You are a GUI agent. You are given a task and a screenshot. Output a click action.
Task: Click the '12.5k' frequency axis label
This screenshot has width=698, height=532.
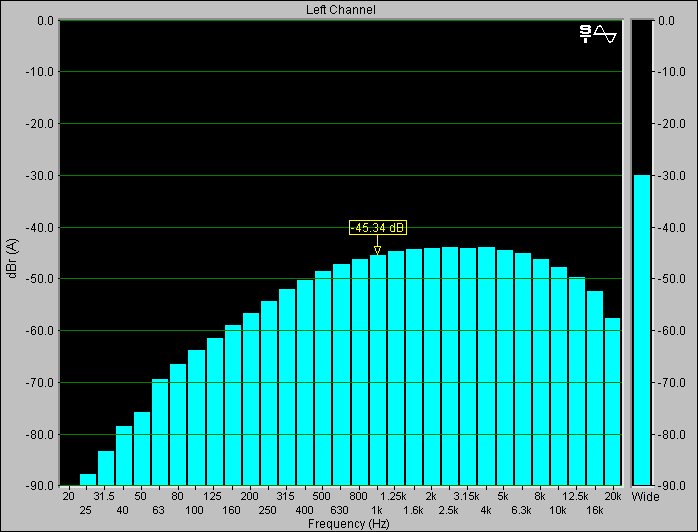[x=575, y=496]
